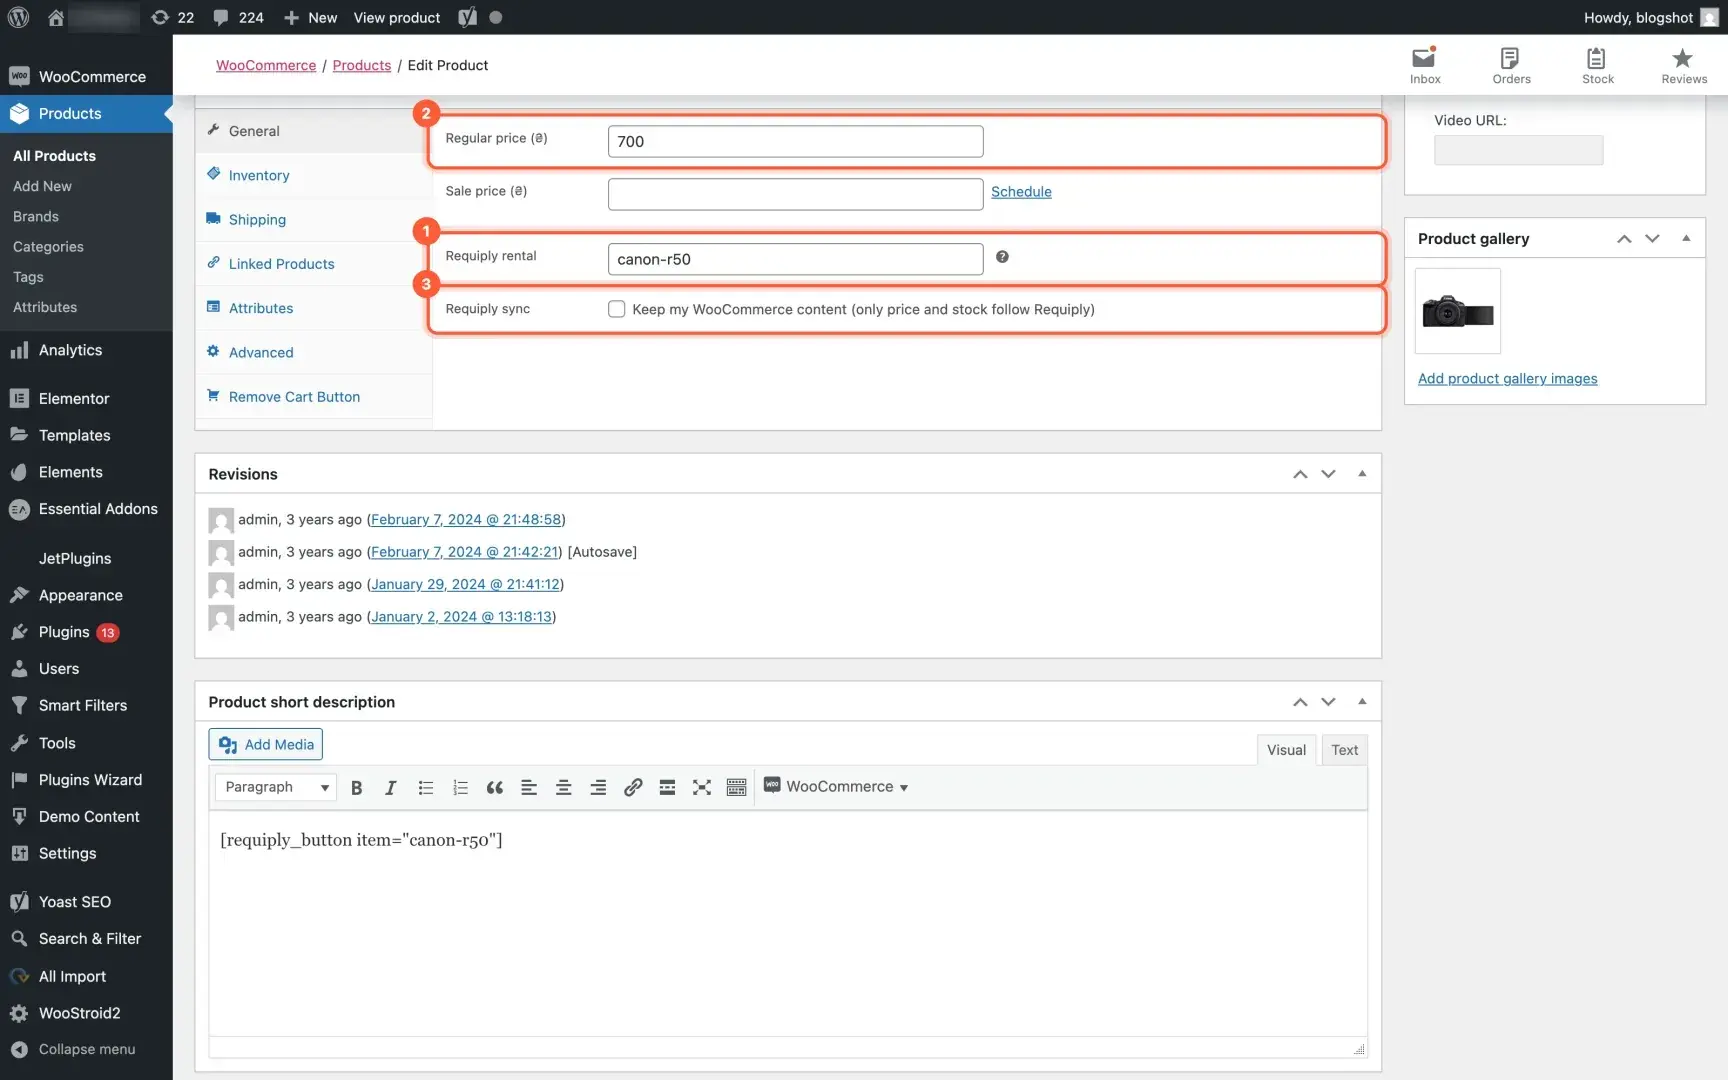Open the Linked Products tab
The width and height of the screenshot is (1728, 1080).
point(314,264)
